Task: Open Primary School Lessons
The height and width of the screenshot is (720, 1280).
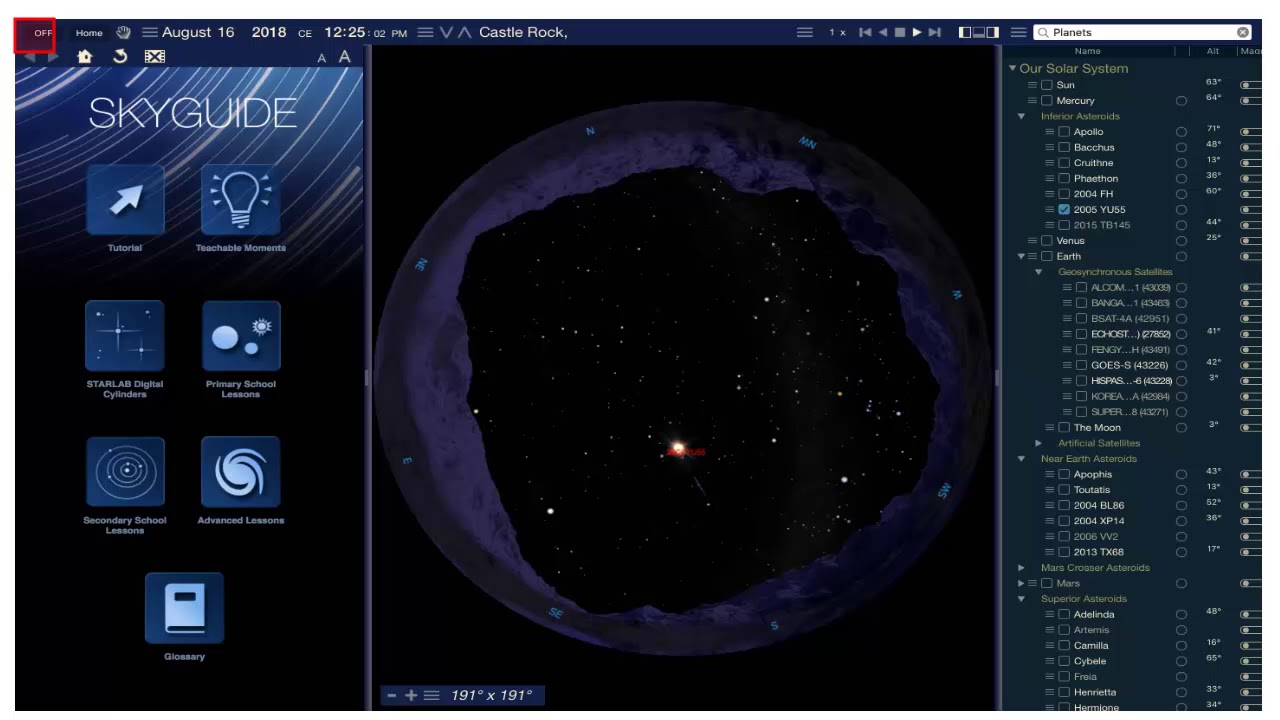Action: [x=241, y=336]
